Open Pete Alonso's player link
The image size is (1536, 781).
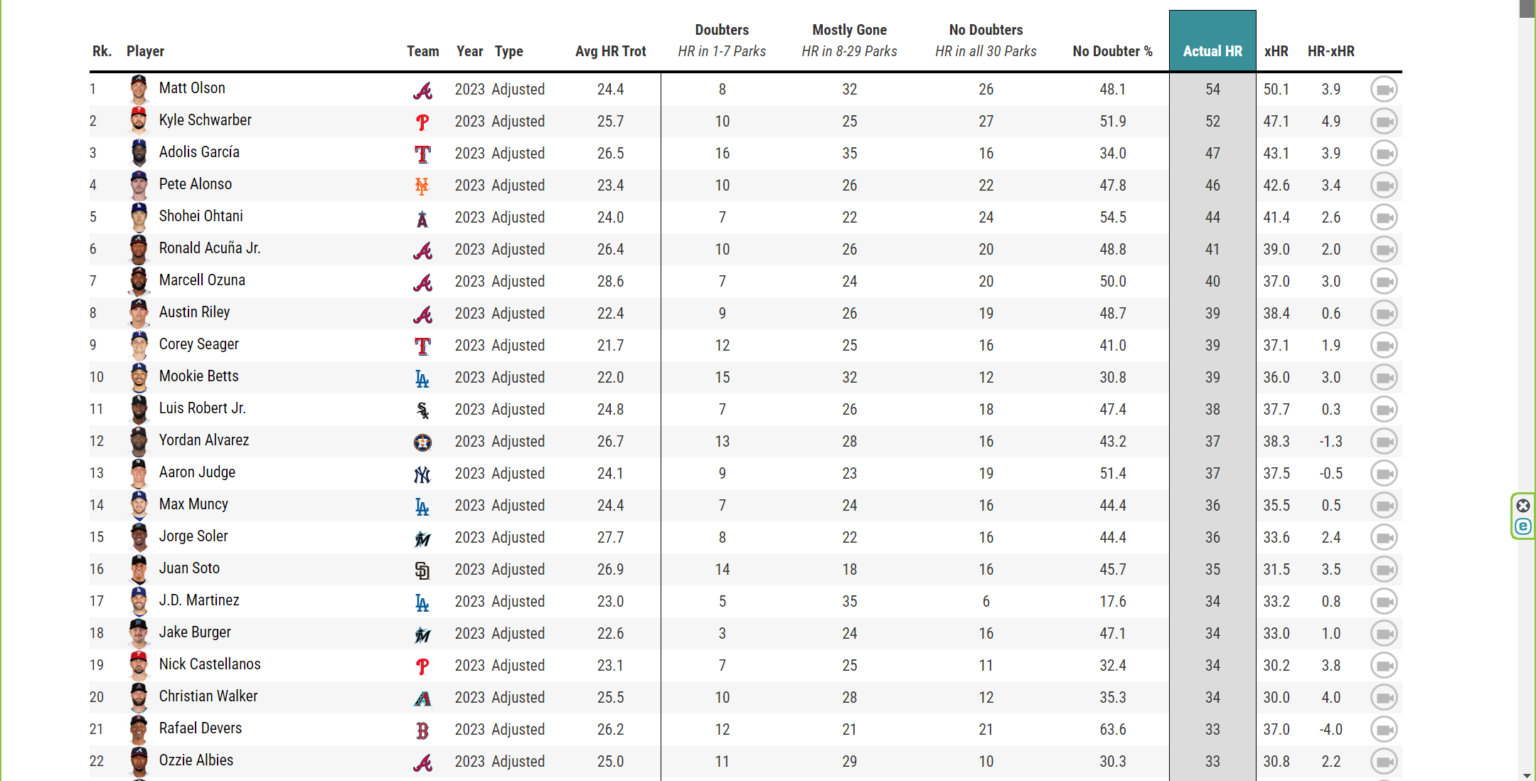click(x=195, y=184)
